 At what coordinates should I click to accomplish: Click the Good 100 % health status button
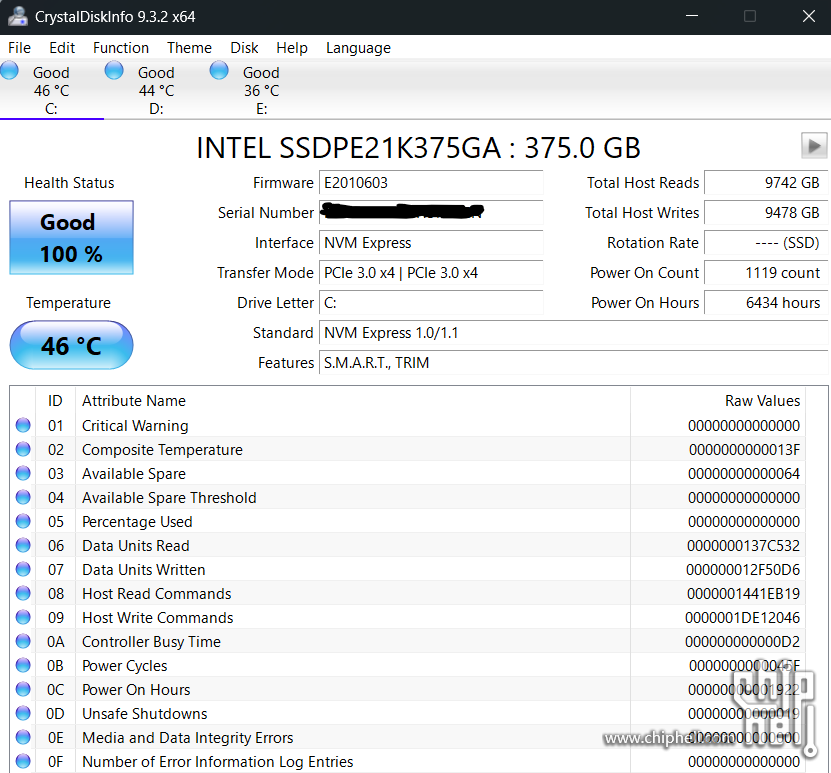[72, 237]
